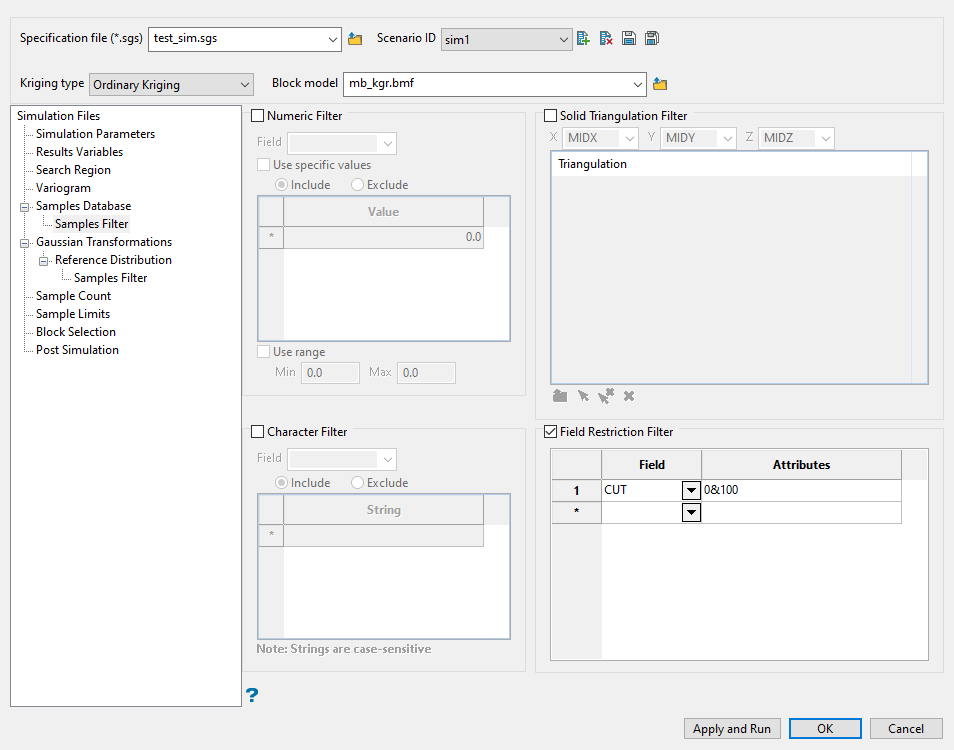Select Variogram in the tree
Image resolution: width=954 pixels, height=750 pixels.
pyautogui.click(x=63, y=188)
